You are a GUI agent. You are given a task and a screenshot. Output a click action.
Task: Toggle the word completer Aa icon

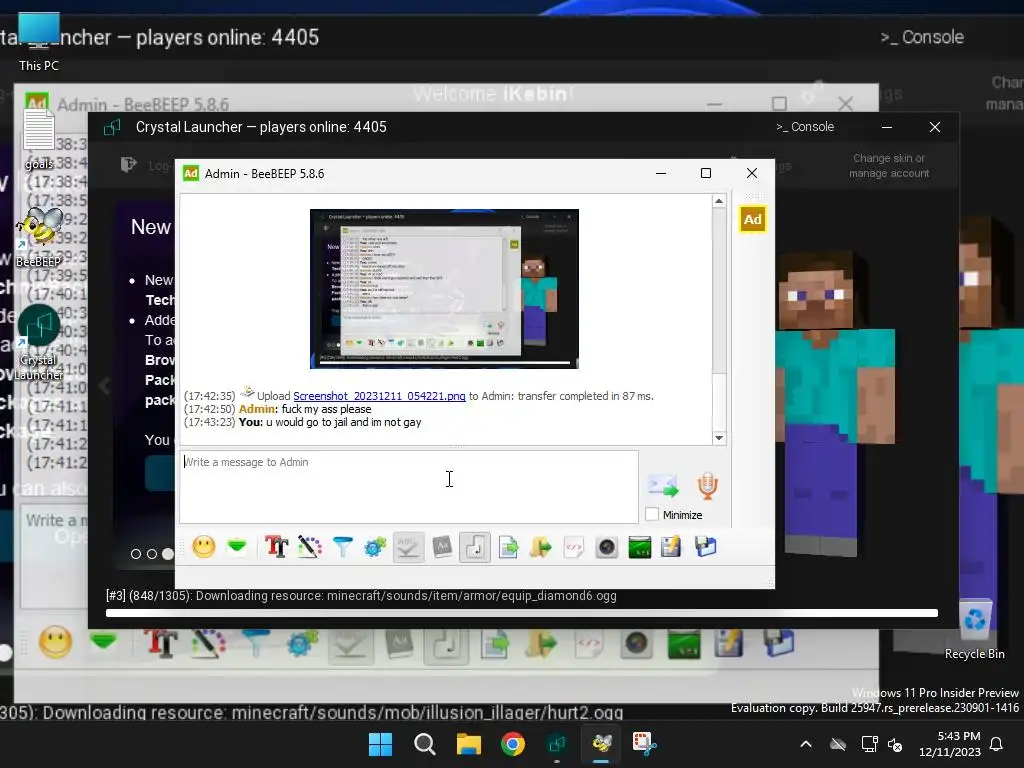coord(442,547)
